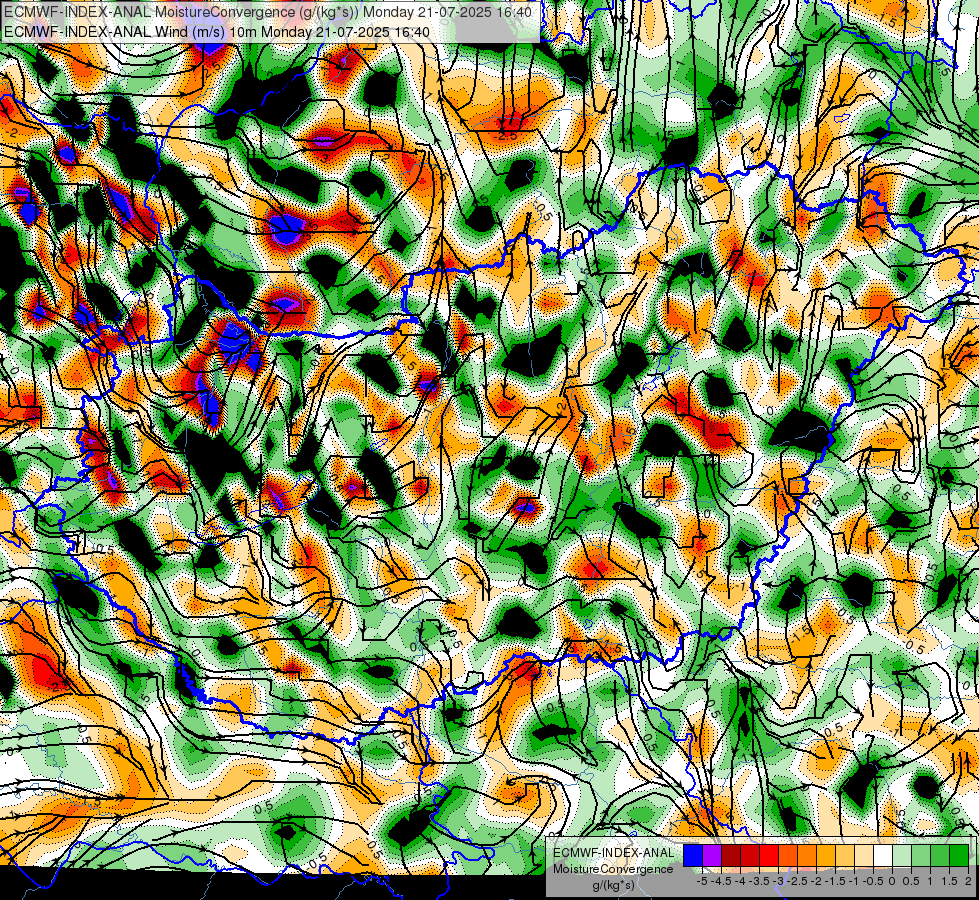Click the legend label ECMWF-INDEX-ANAL
Viewport: 979px width, 900px height.
tap(614, 853)
